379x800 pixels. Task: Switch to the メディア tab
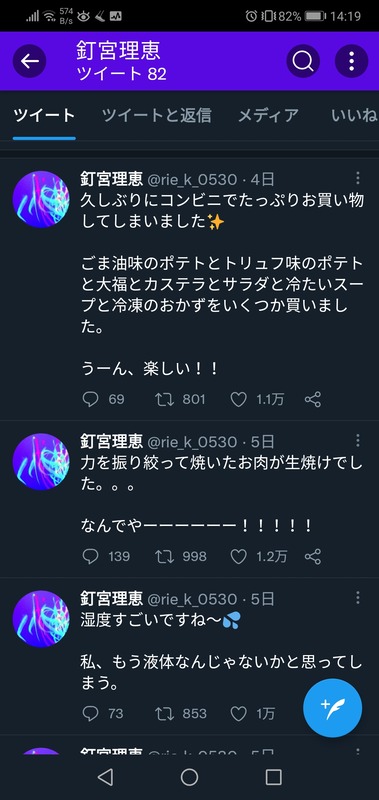[268, 115]
